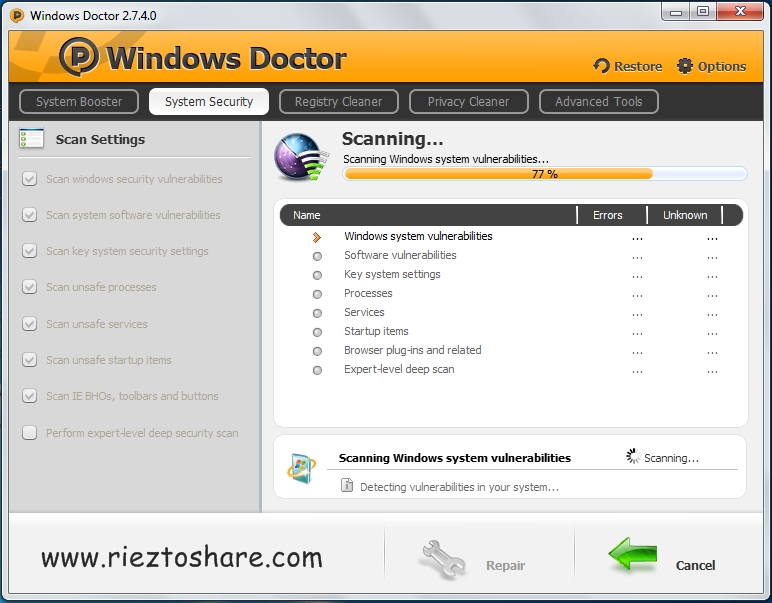
Task: Click the Restore link text
Action: click(638, 66)
